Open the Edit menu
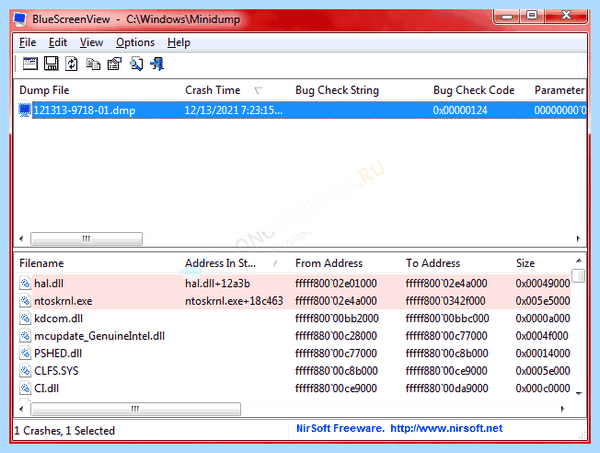Screen dimensions: 600x453 (58, 42)
